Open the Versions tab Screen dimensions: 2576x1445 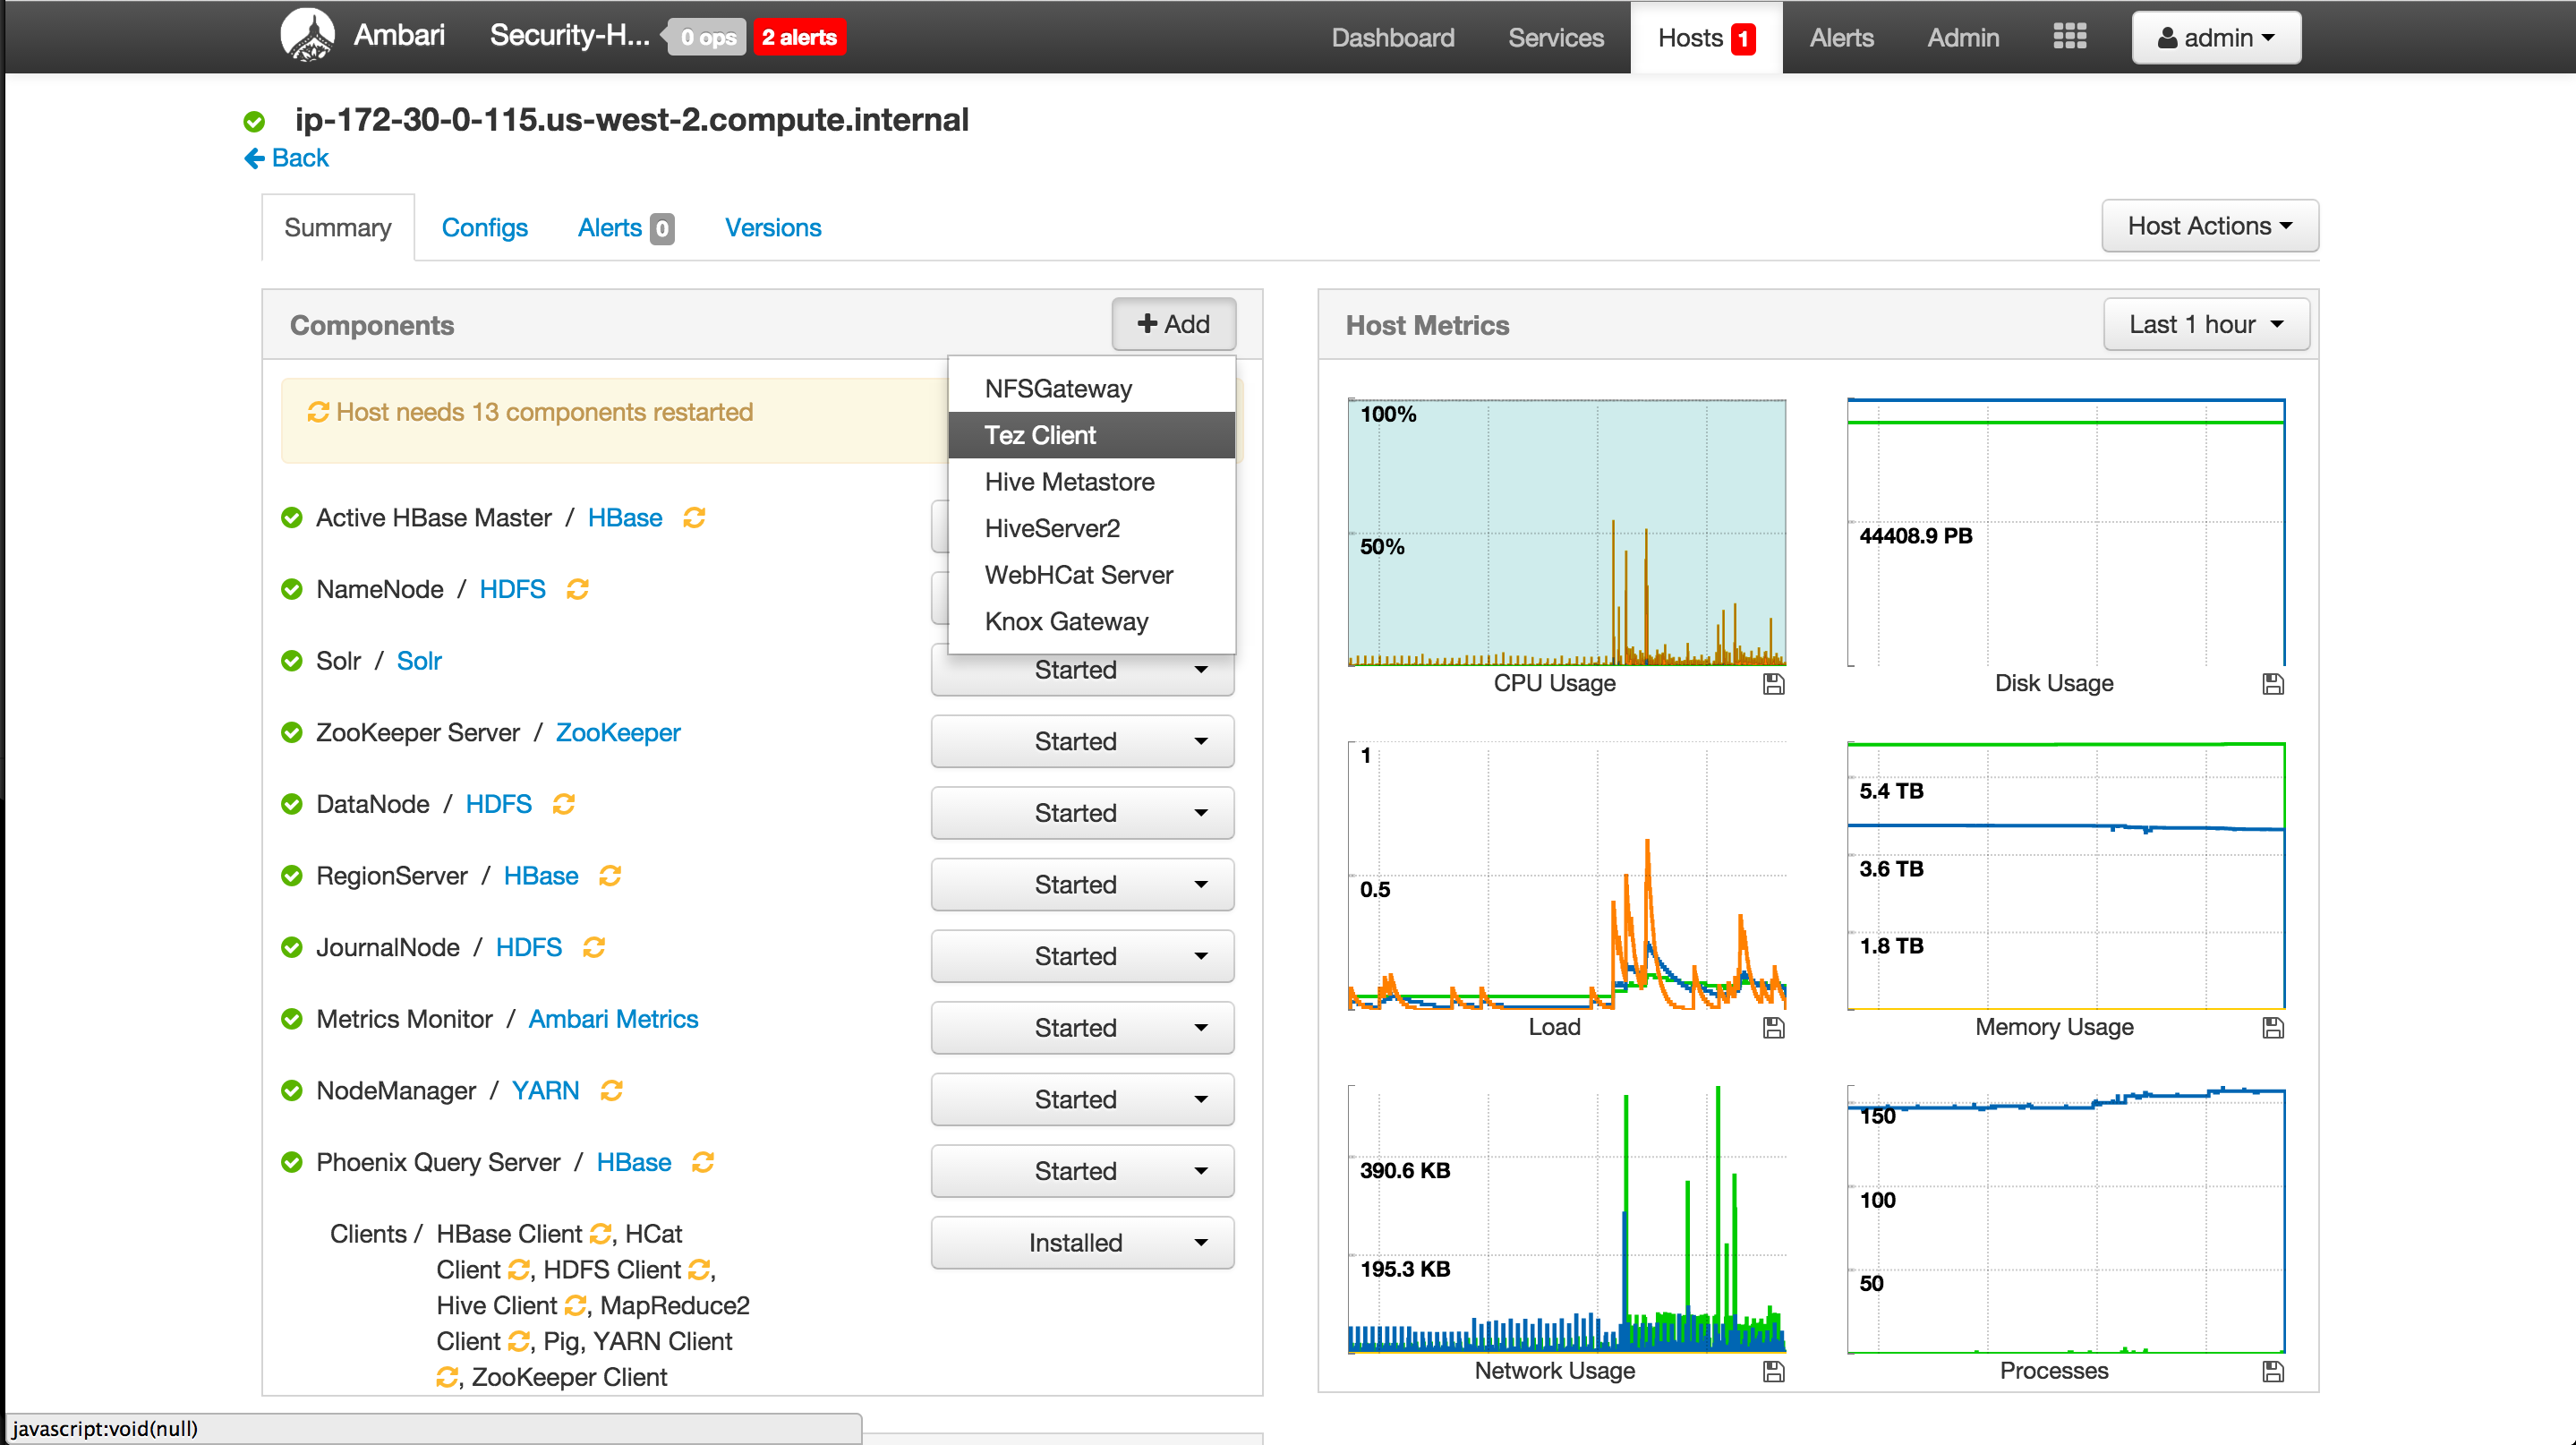772,228
